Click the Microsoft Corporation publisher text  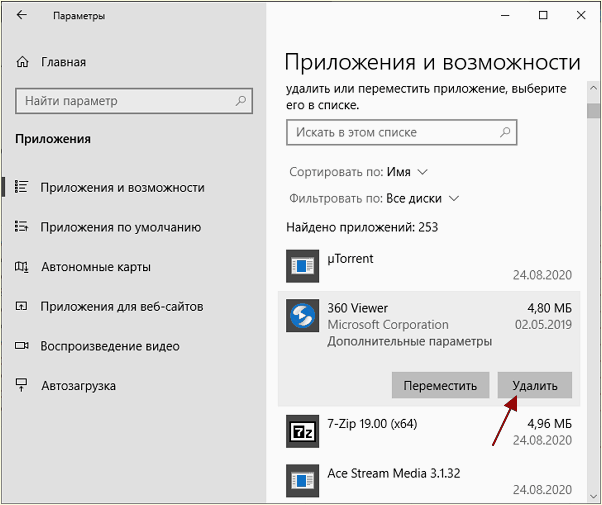388,325
